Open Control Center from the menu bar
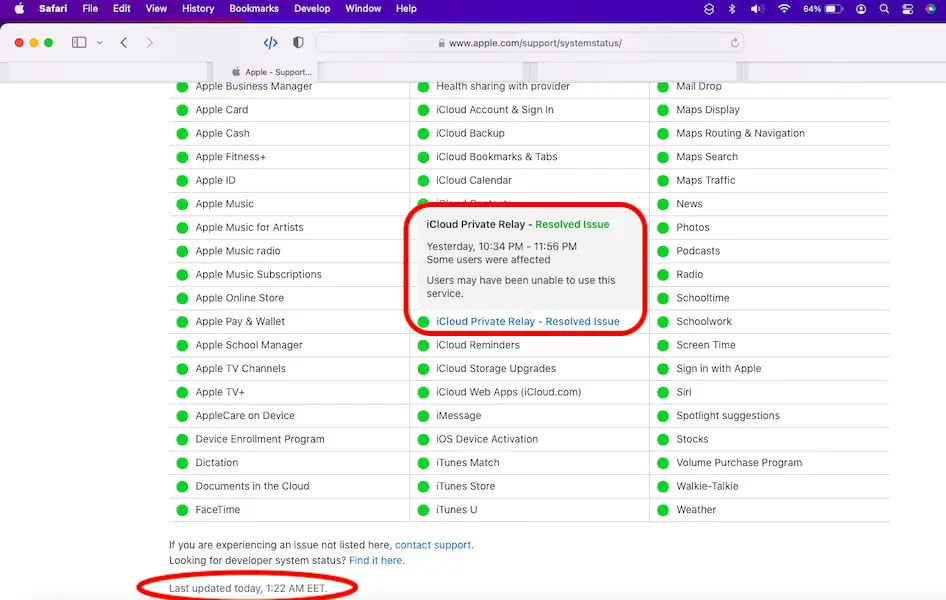Image resolution: width=946 pixels, height=600 pixels. (x=908, y=9)
